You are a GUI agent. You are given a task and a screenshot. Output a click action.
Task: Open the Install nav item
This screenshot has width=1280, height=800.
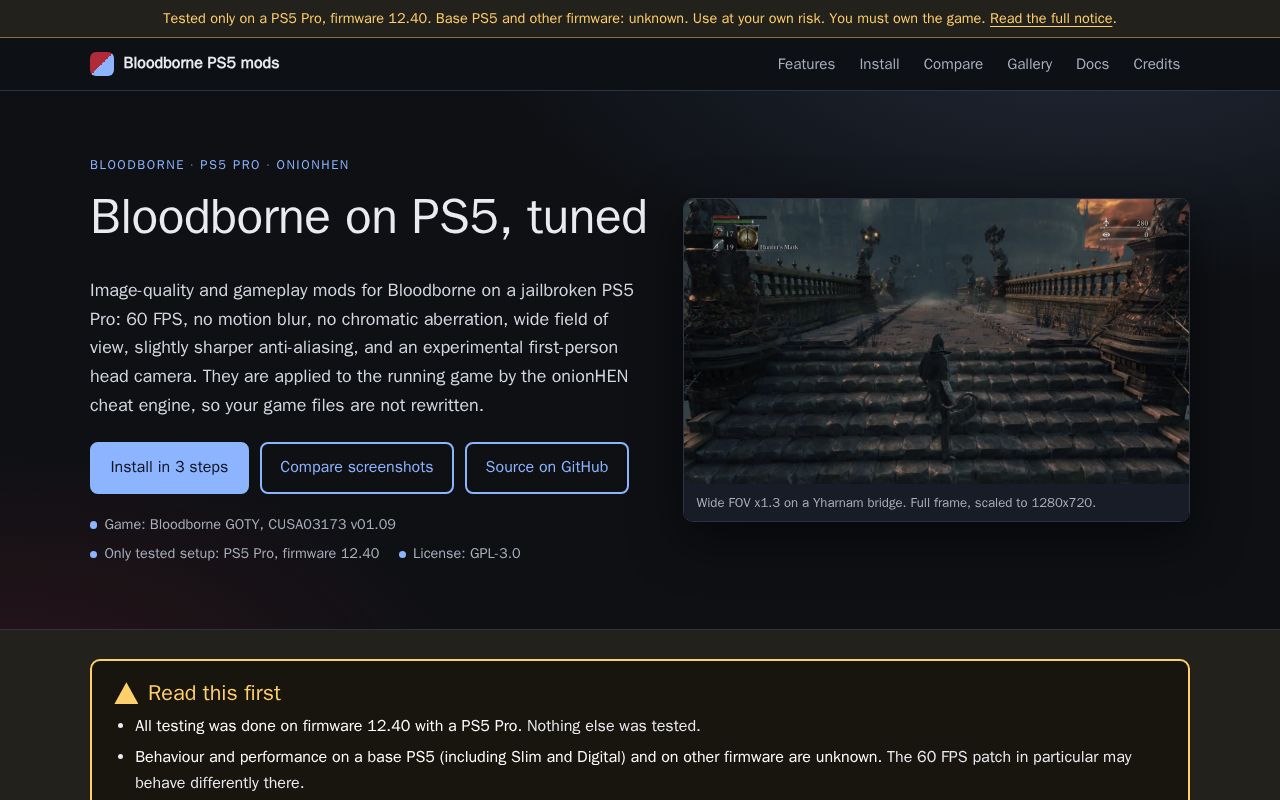pyautogui.click(x=879, y=64)
